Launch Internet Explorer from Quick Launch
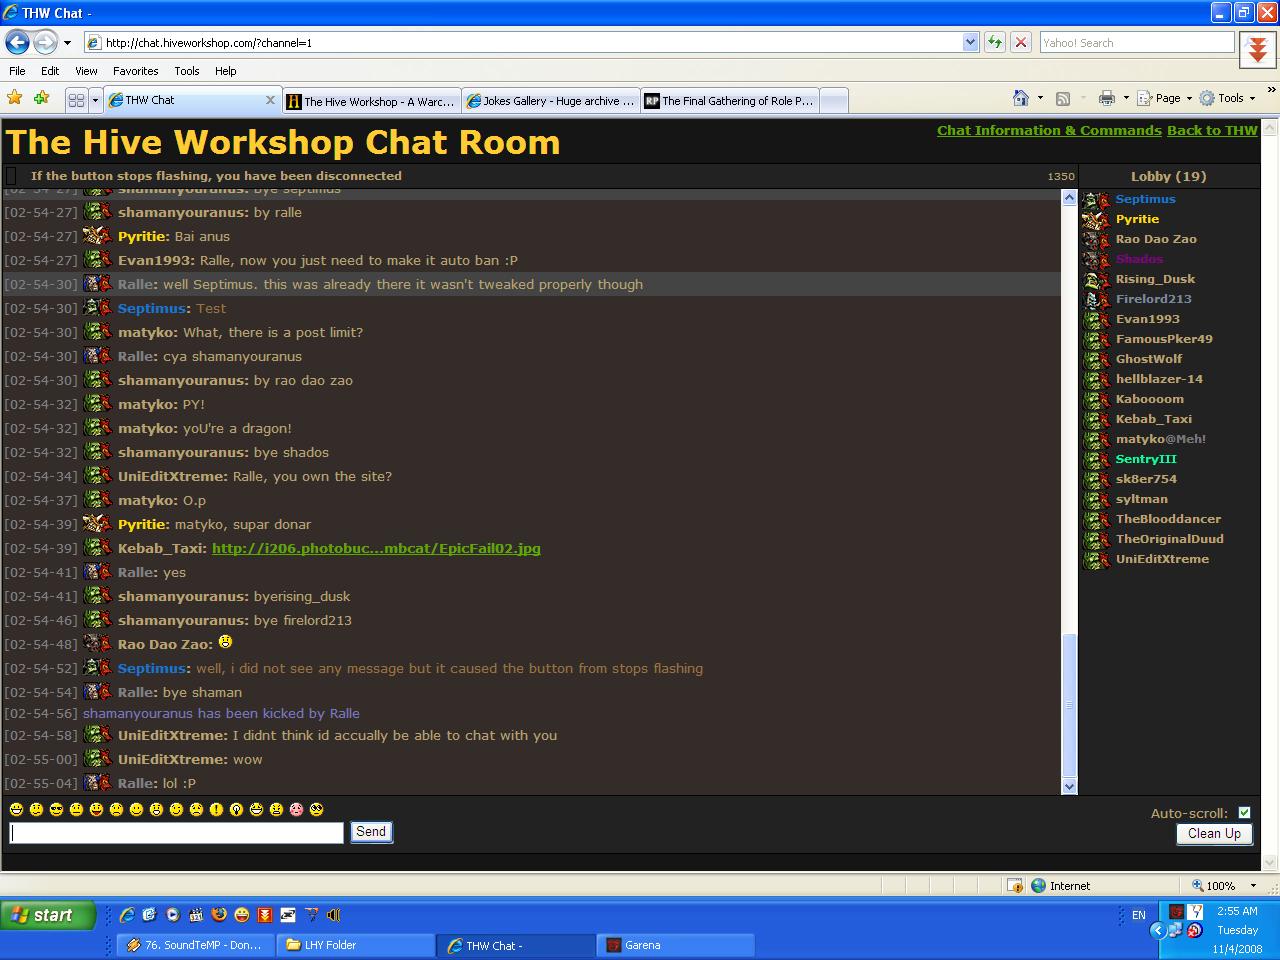The width and height of the screenshot is (1280, 960). (x=127, y=914)
